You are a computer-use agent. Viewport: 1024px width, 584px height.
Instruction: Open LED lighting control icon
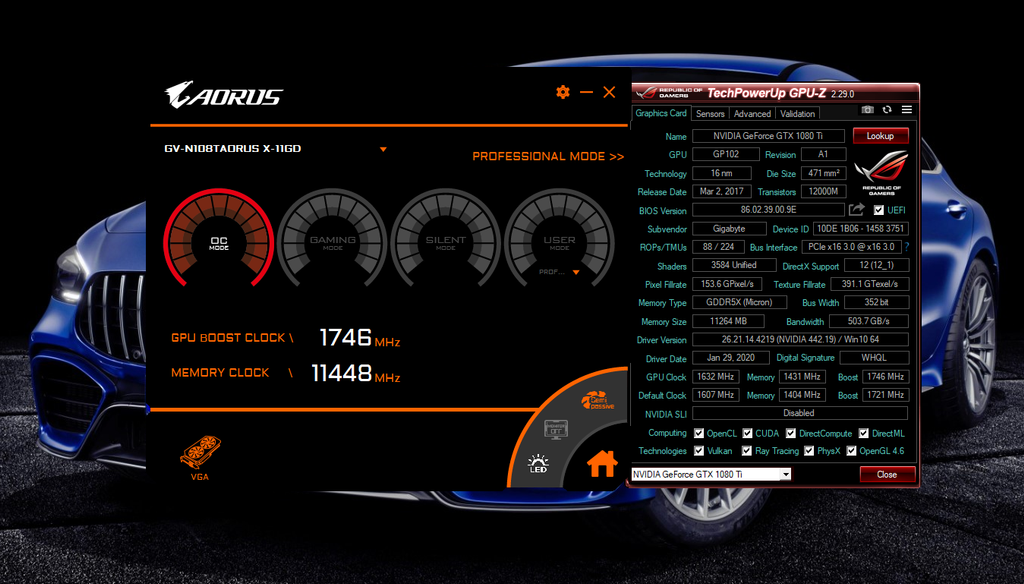click(538, 464)
